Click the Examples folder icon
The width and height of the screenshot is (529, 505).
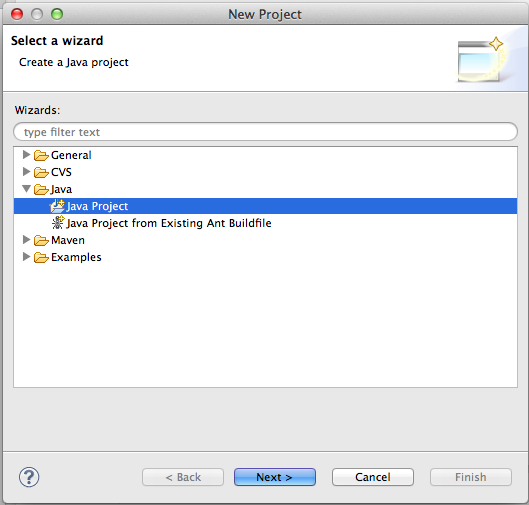[x=41, y=257]
